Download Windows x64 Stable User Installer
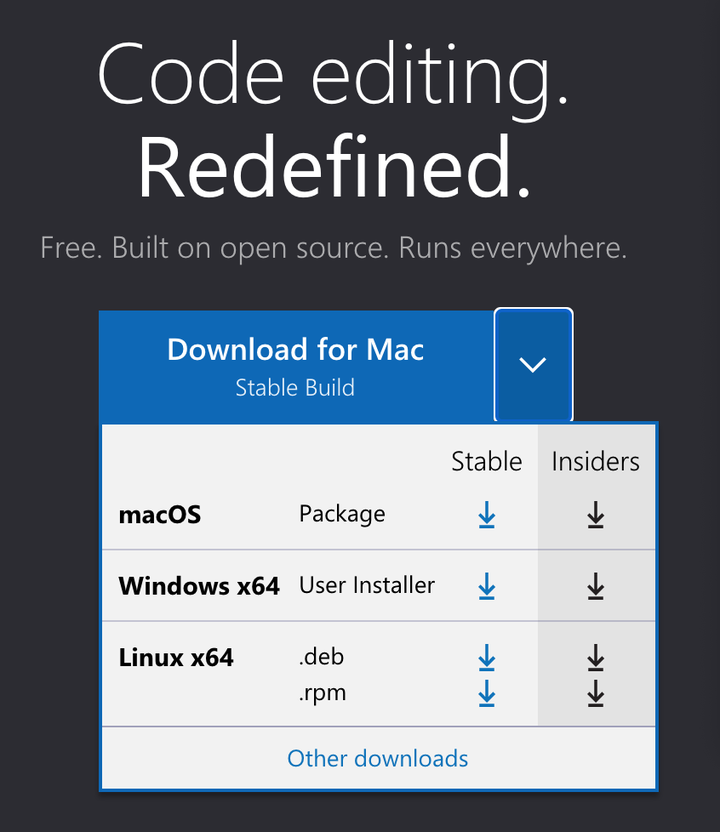720x832 pixels. 487,586
